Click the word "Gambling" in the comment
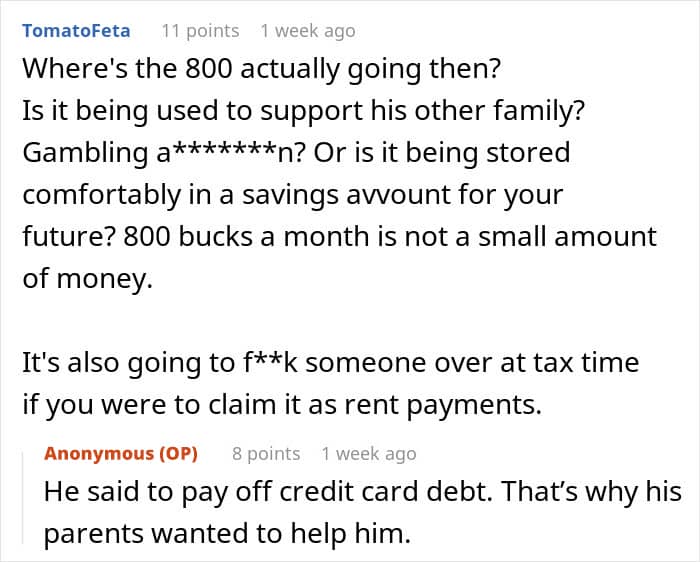700x562 pixels. point(85,153)
